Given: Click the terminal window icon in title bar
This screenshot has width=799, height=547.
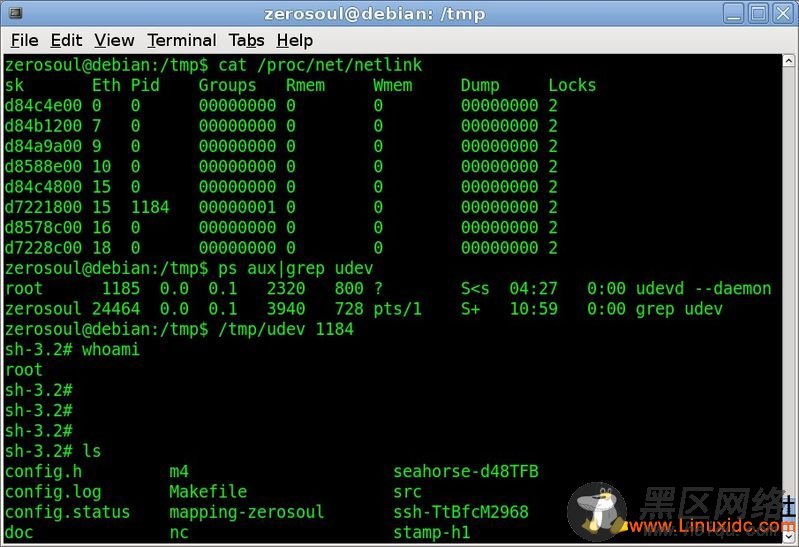Looking at the screenshot, I should [16, 13].
